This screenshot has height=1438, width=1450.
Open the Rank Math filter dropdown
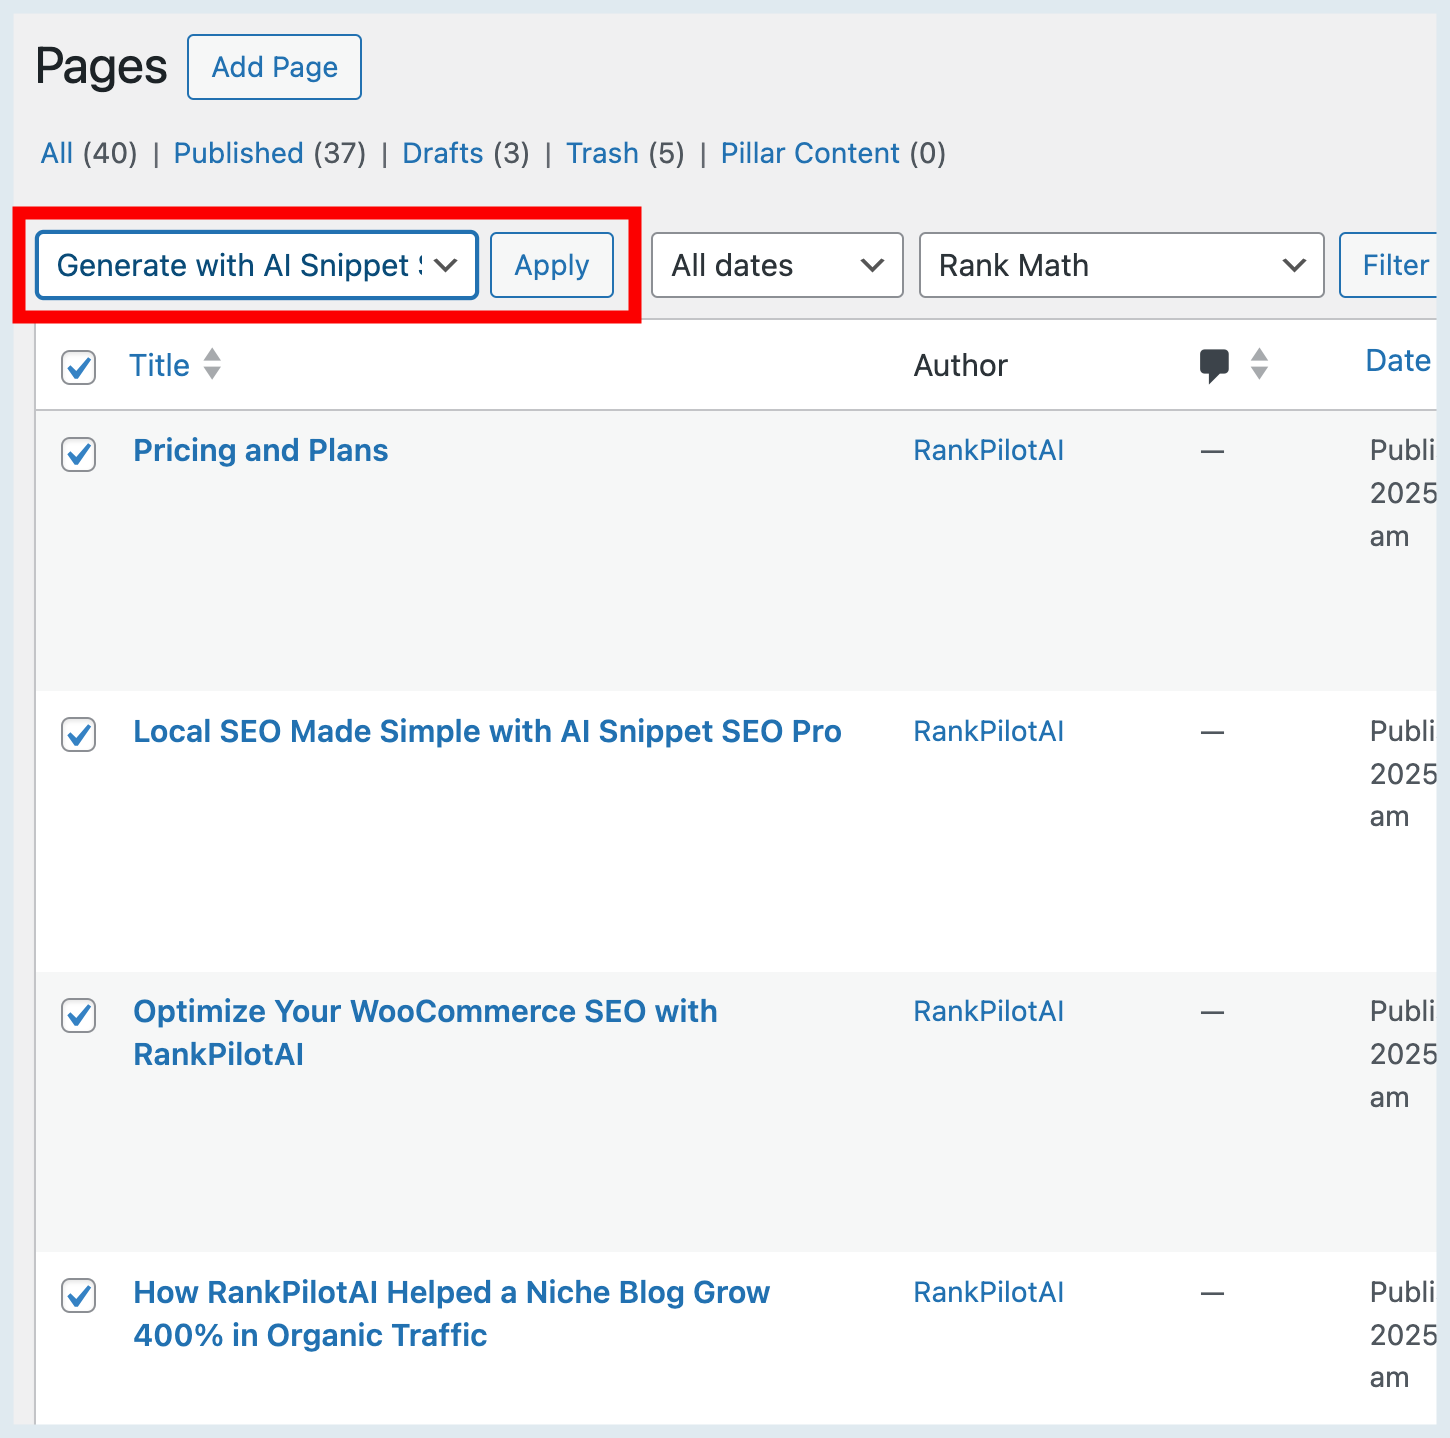click(1120, 265)
